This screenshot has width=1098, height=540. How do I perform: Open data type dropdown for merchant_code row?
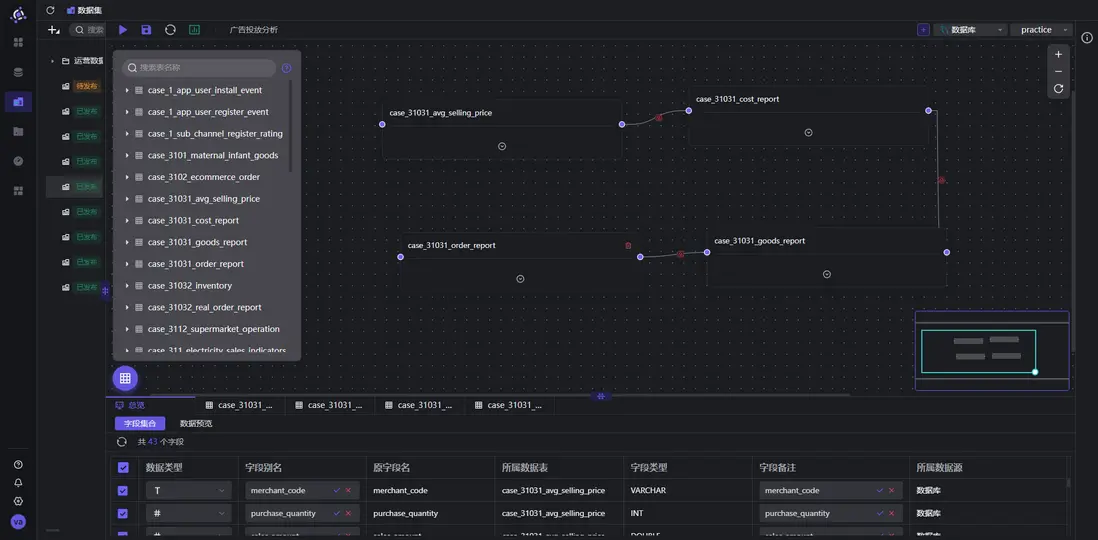coord(188,490)
